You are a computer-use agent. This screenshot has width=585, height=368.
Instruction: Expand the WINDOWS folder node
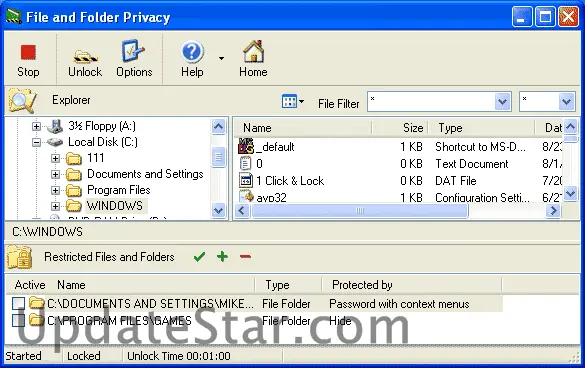[55, 206]
